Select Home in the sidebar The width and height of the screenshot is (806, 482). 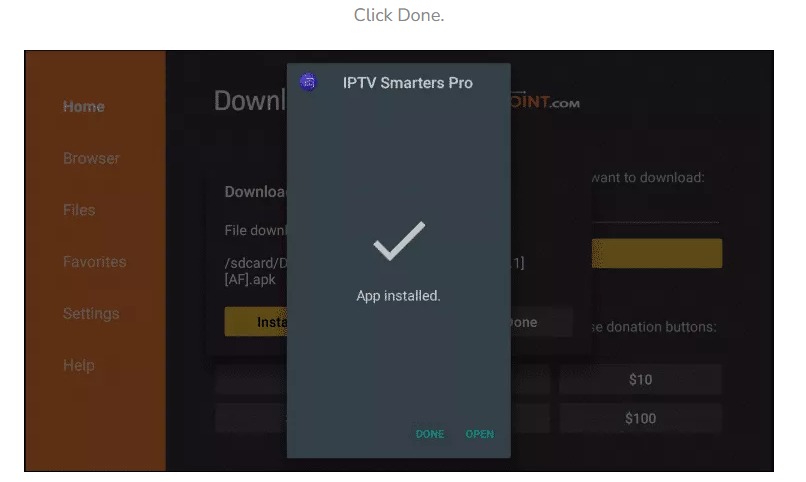coord(84,106)
